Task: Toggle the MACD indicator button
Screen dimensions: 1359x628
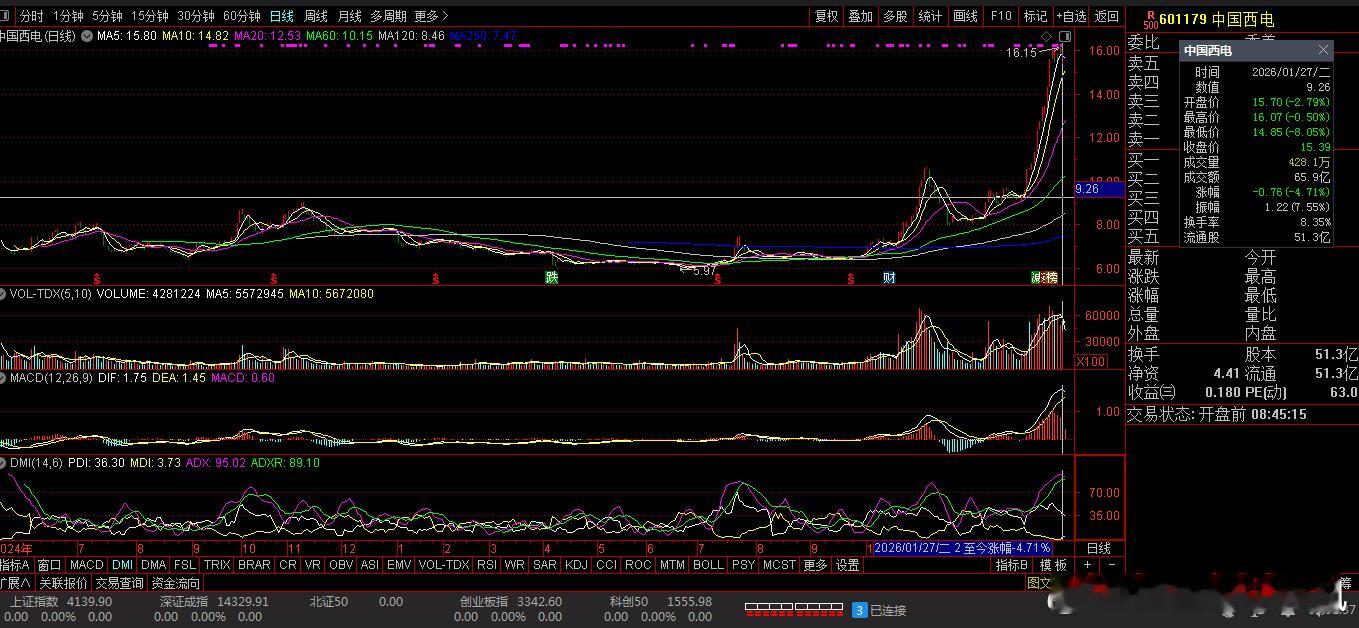Action: [87, 565]
